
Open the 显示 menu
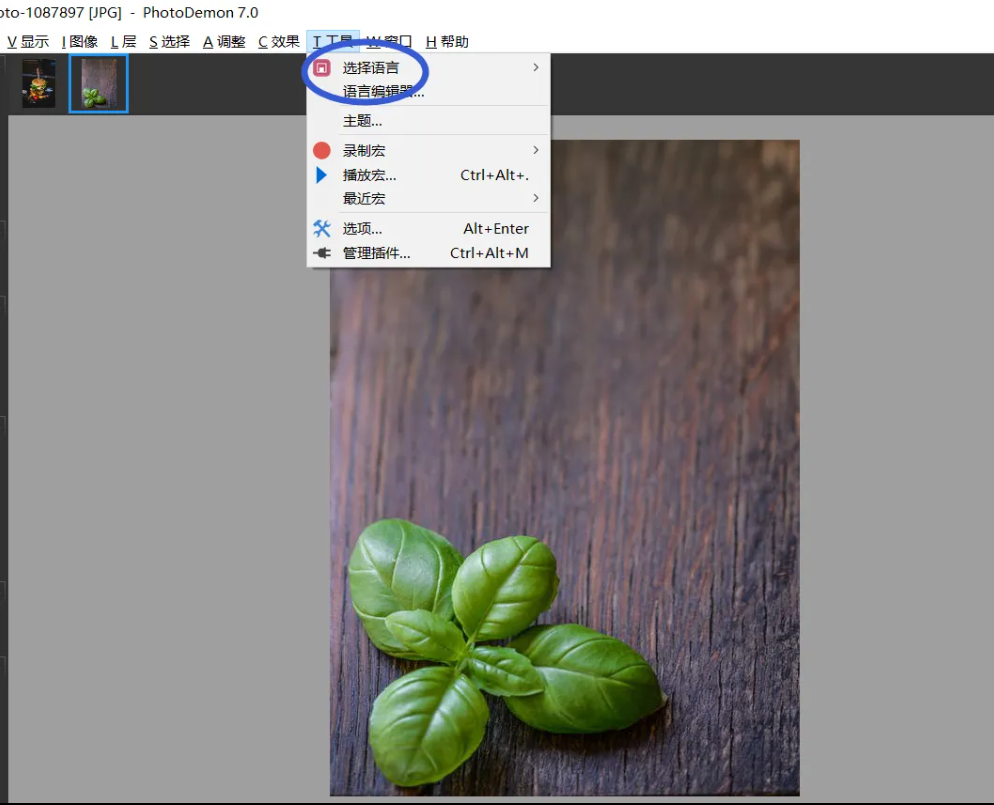(x=28, y=42)
